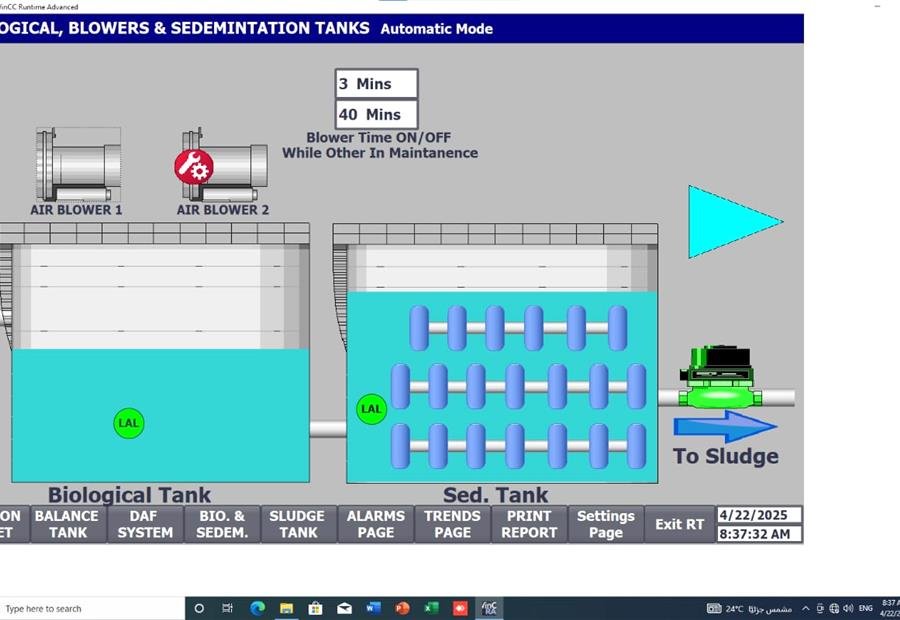The image size is (900, 620).
Task: Click the Exit RT button
Action: pos(680,524)
